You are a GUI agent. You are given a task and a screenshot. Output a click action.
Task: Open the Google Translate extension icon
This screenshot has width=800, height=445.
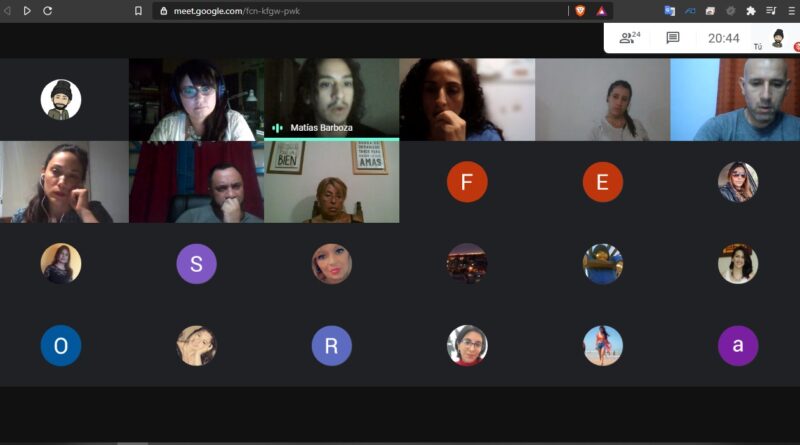coord(669,11)
